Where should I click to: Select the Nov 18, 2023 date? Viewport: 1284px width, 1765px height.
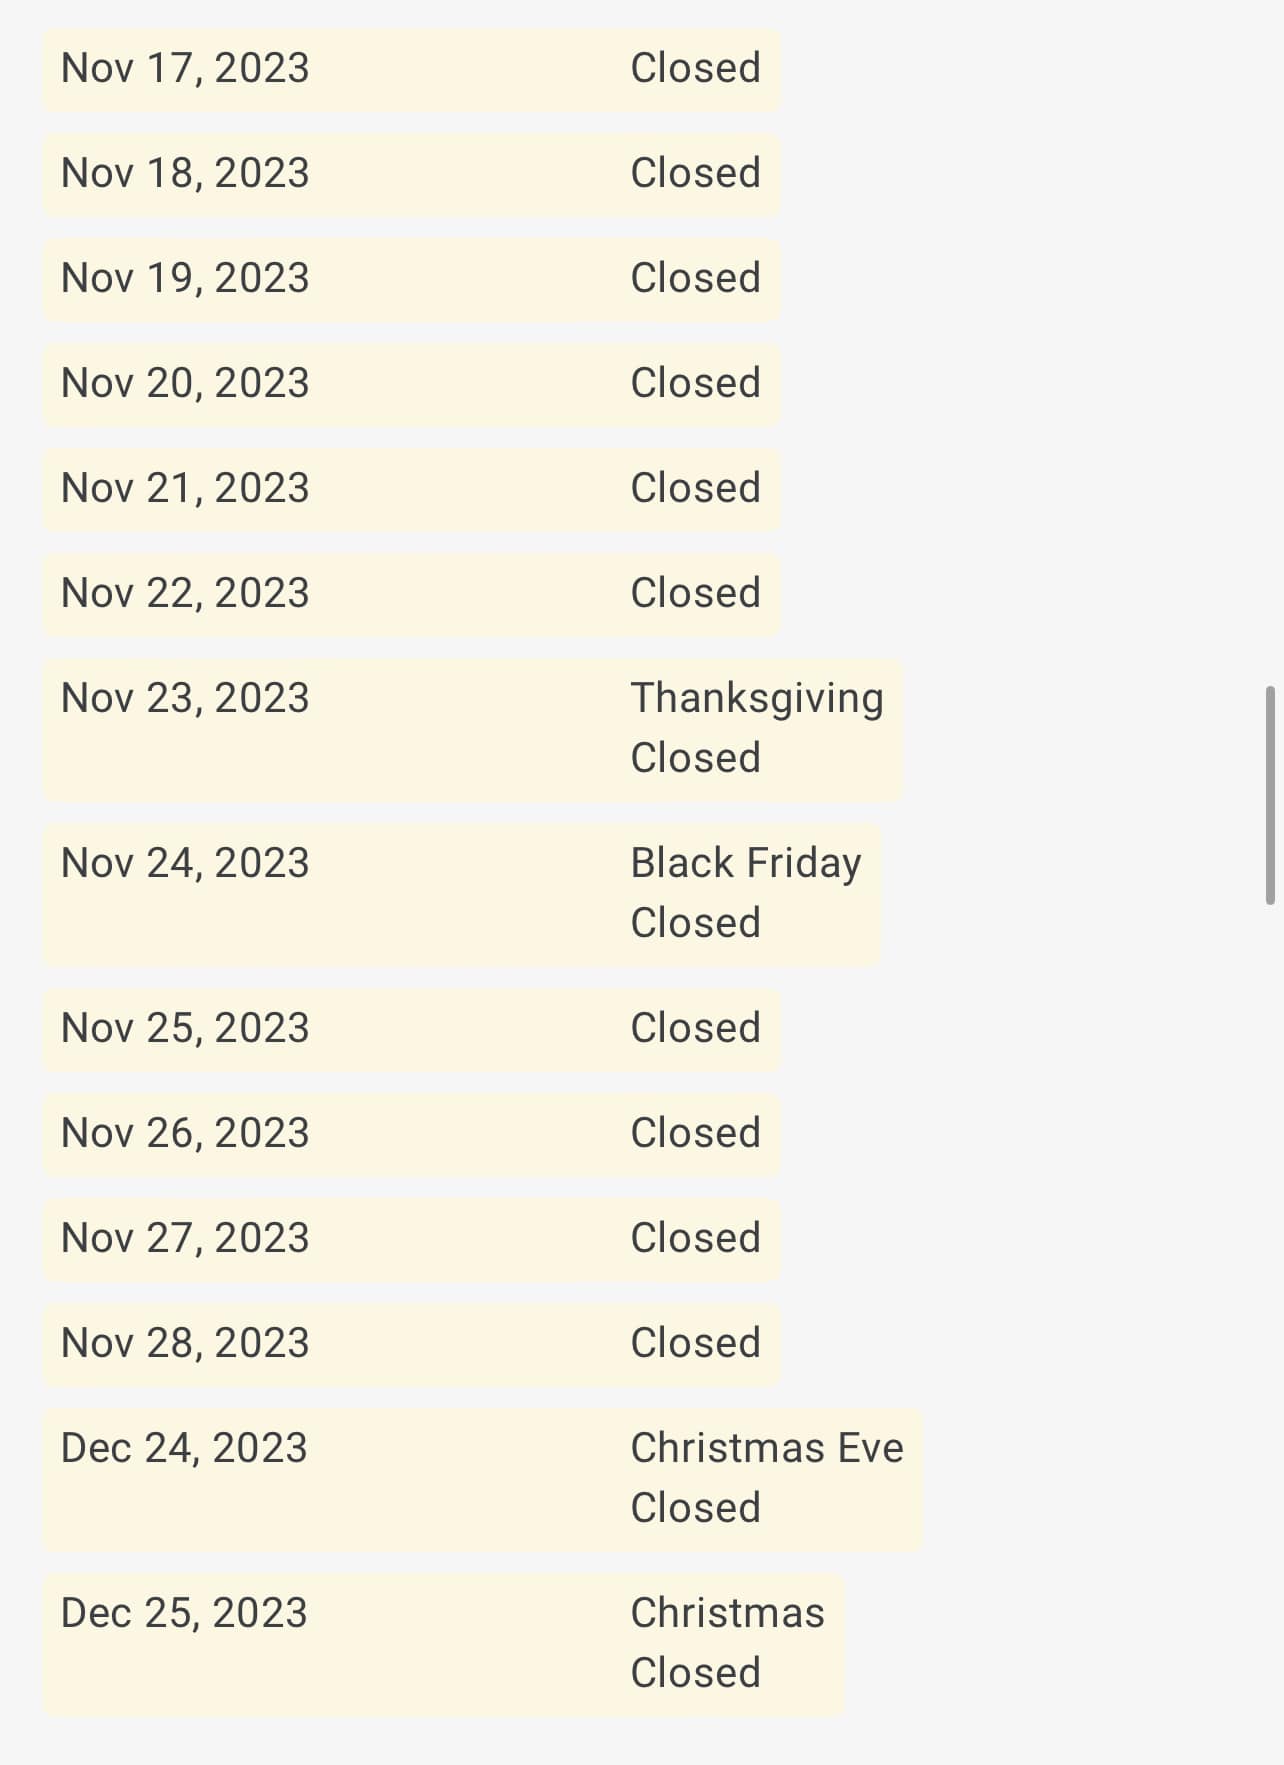pyautogui.click(x=185, y=173)
